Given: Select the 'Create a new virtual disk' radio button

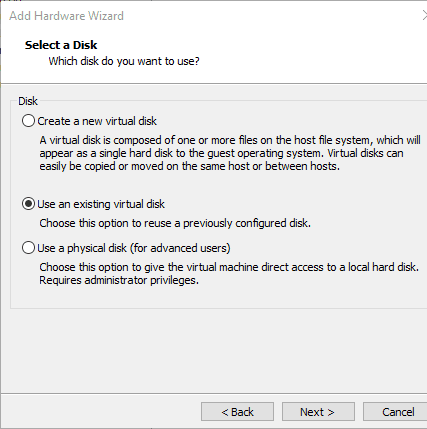Looking at the screenshot, I should coord(28,121).
